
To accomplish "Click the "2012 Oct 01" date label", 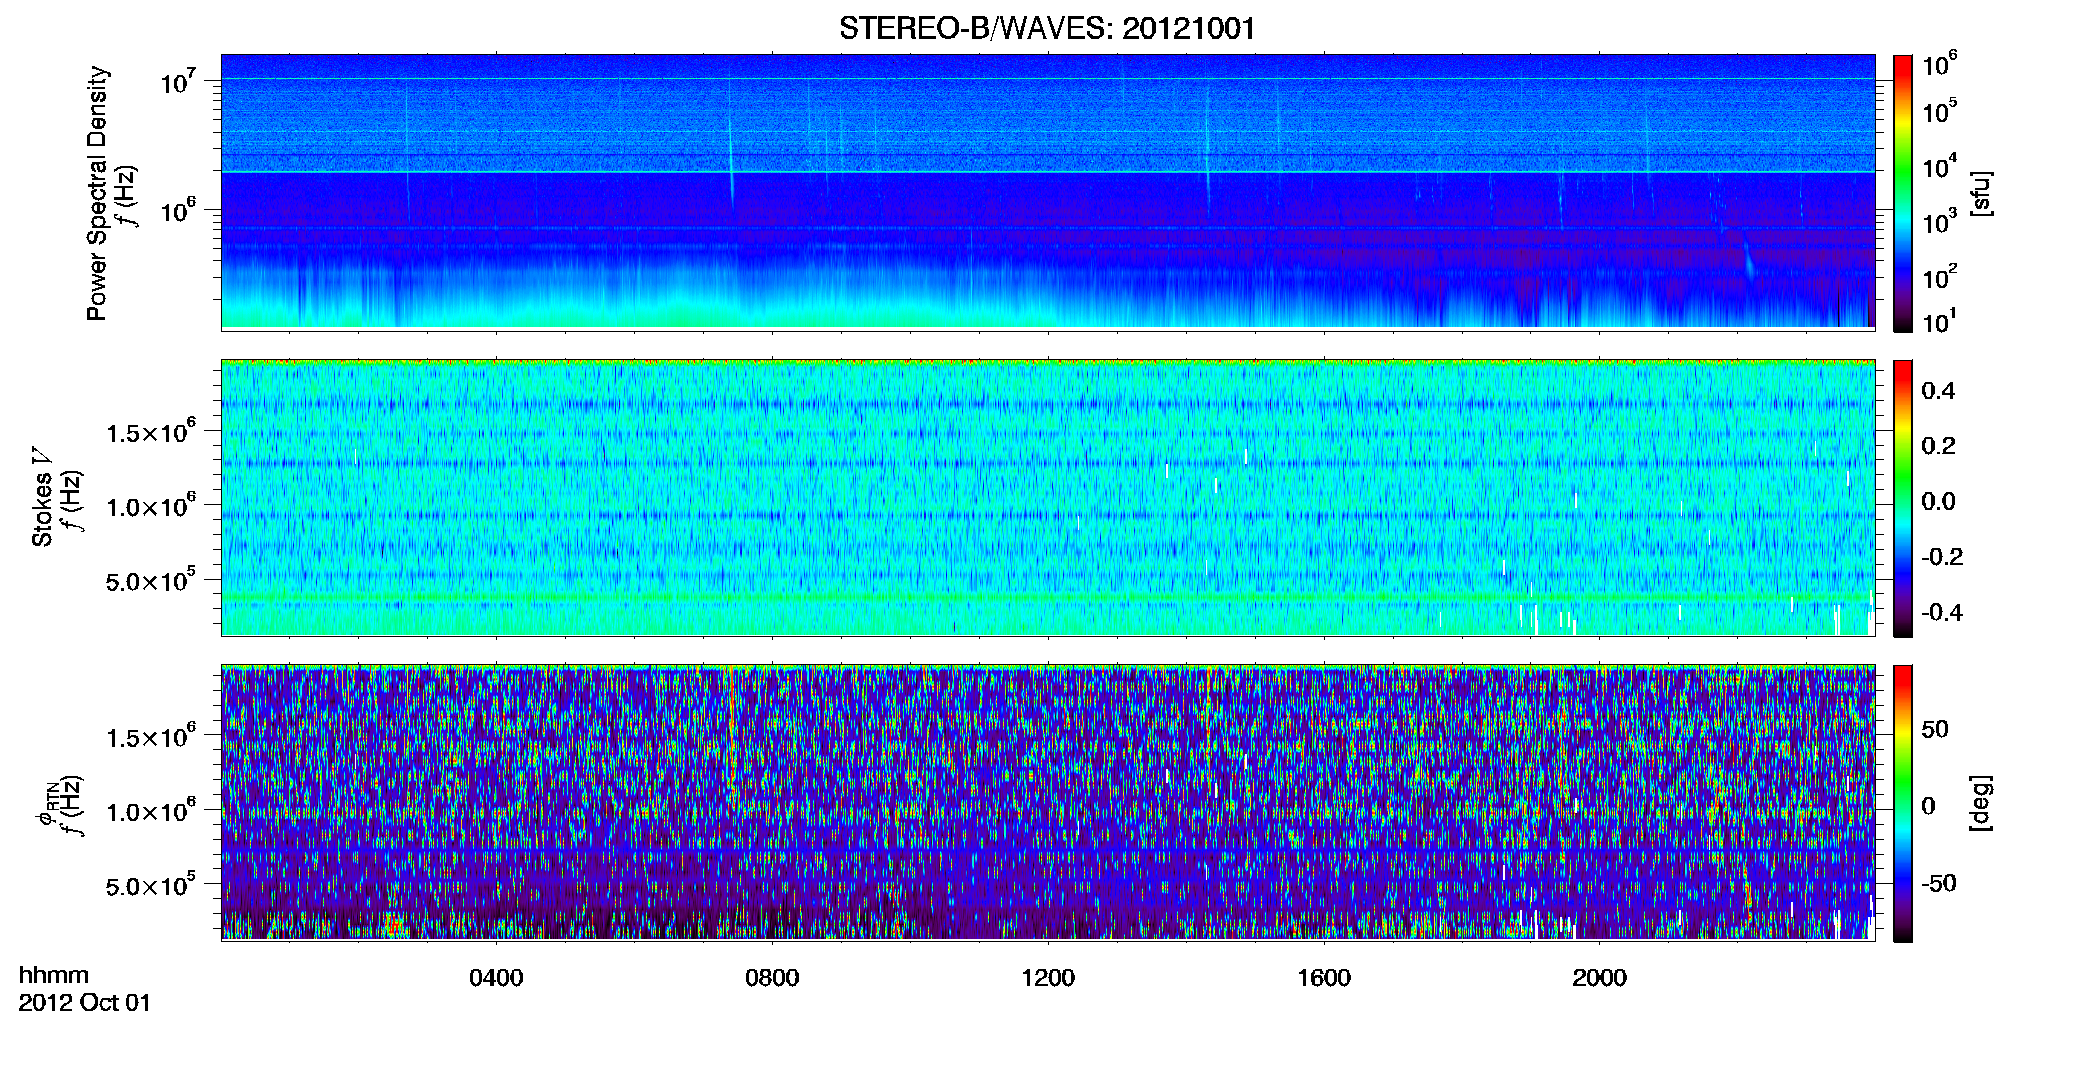I will tap(85, 1003).
